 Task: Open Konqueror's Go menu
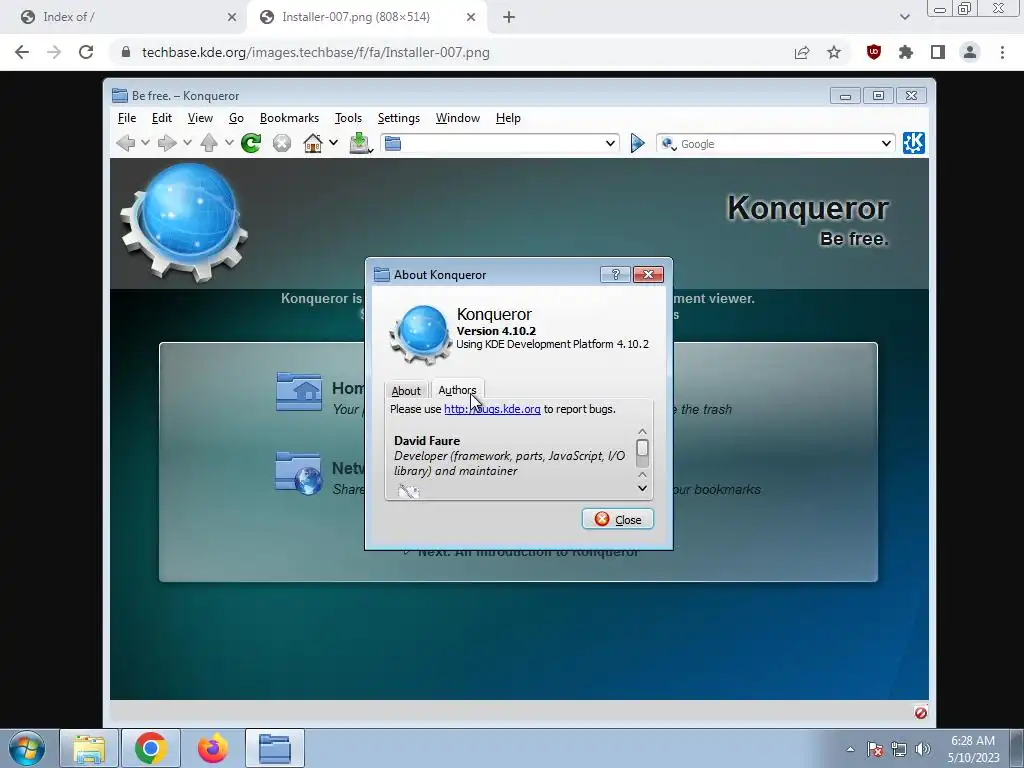tap(236, 118)
